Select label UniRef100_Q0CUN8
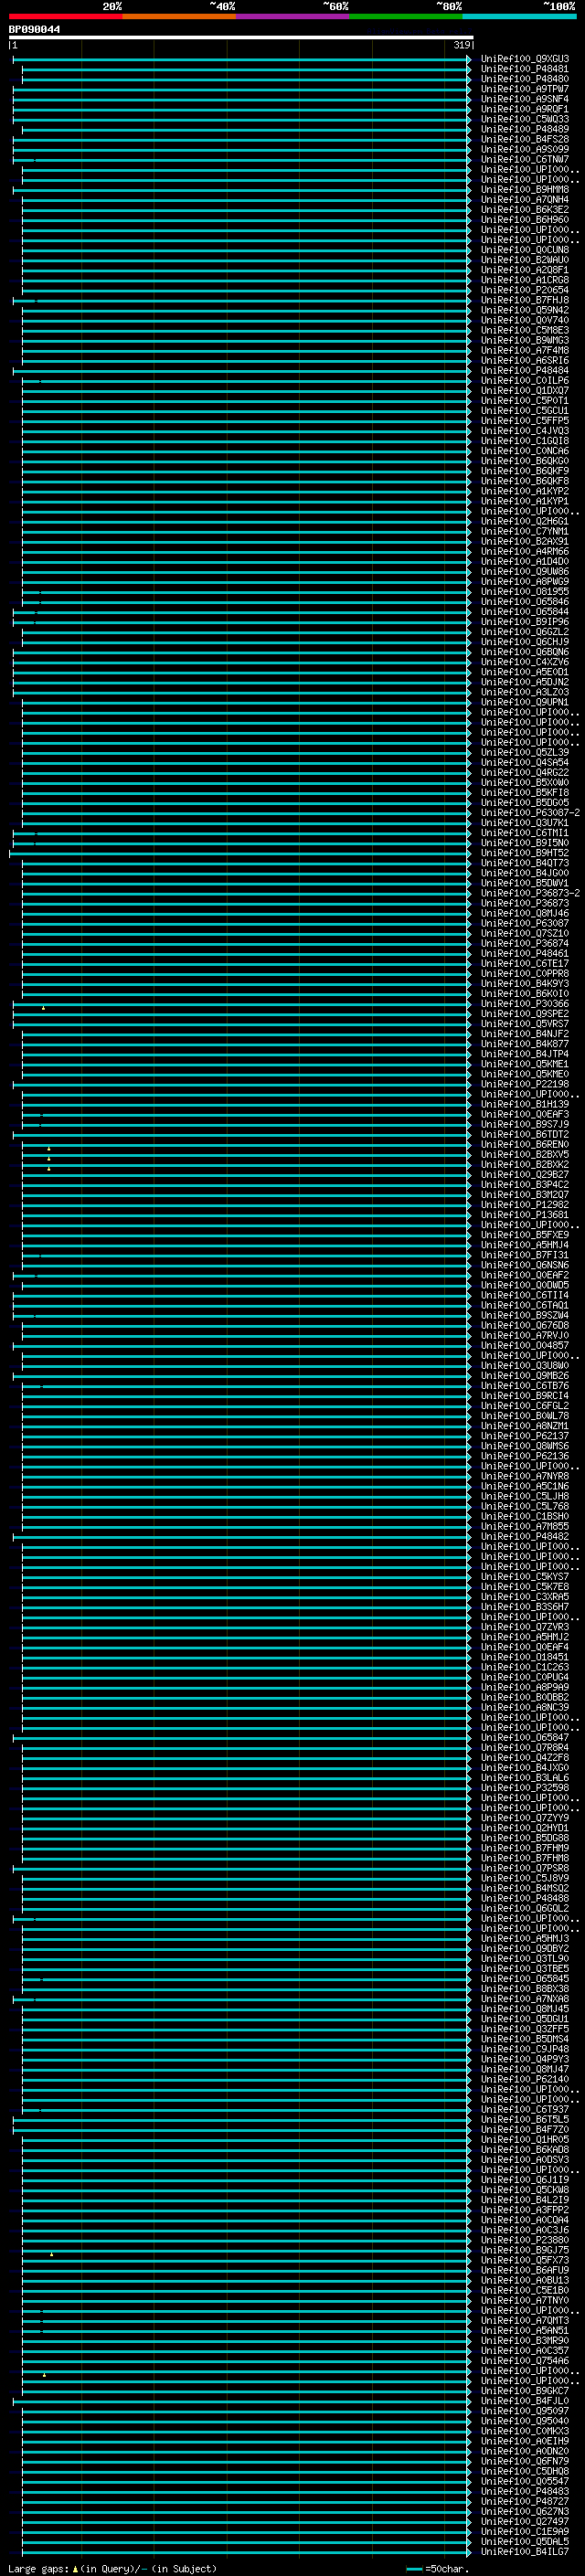 point(525,250)
